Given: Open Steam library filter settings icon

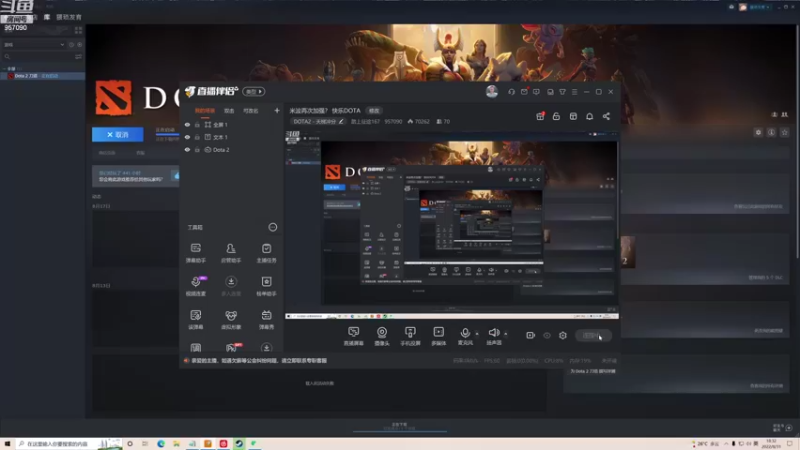Looking at the screenshot, I should point(78,57).
